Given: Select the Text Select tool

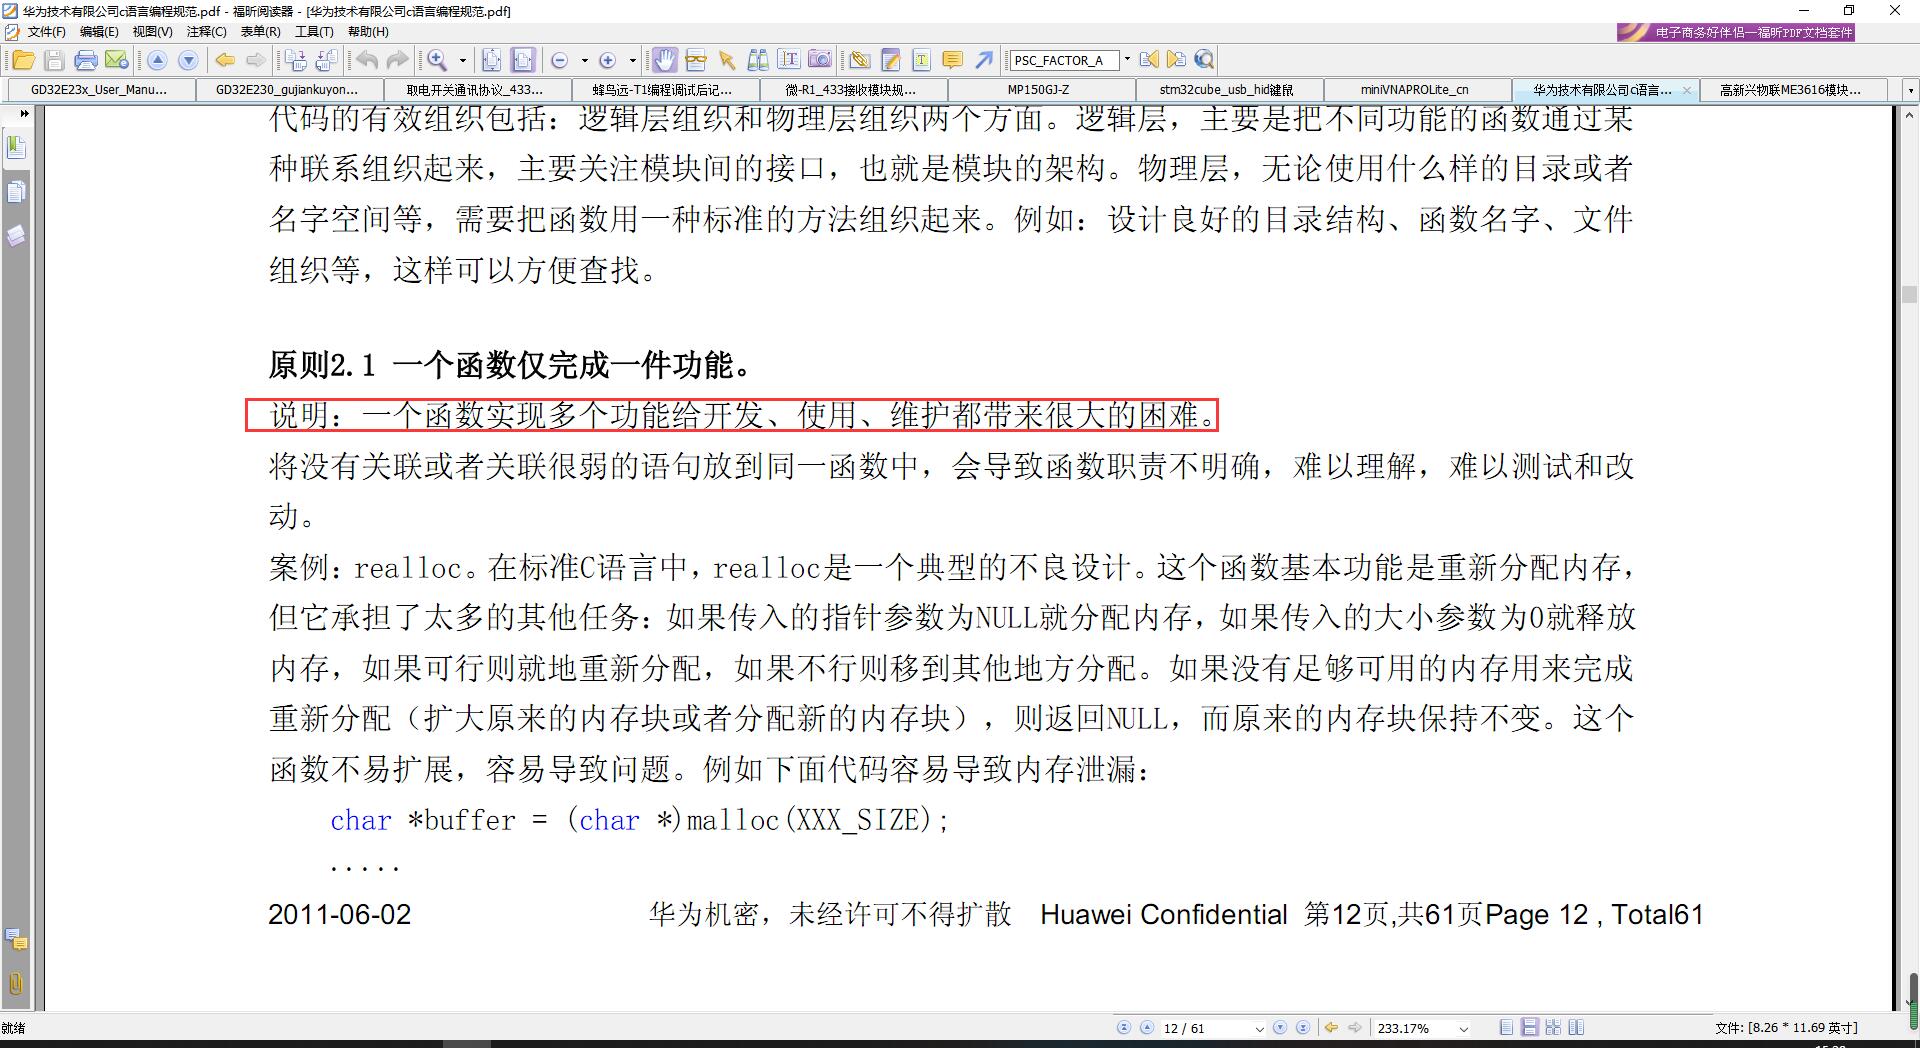Looking at the screenshot, I should pyautogui.click(x=789, y=60).
